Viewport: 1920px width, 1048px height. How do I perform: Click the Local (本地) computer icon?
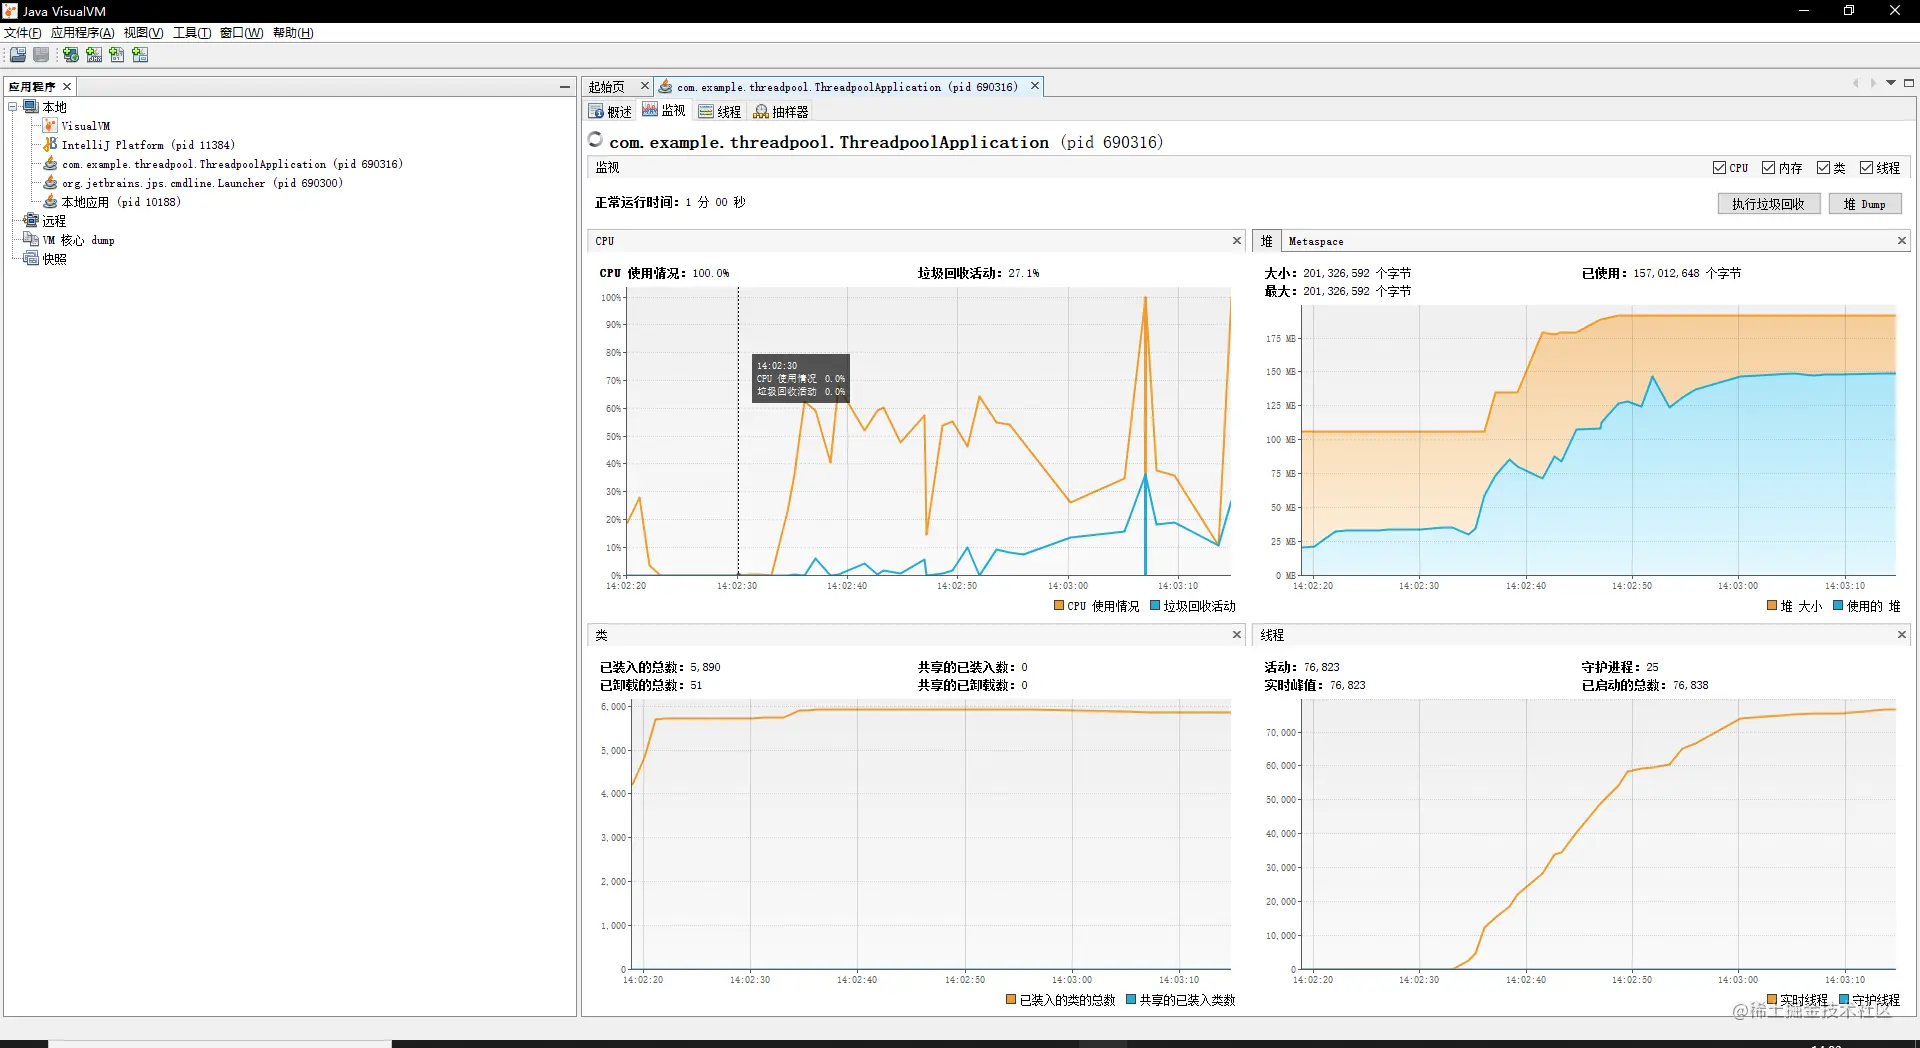click(31, 107)
